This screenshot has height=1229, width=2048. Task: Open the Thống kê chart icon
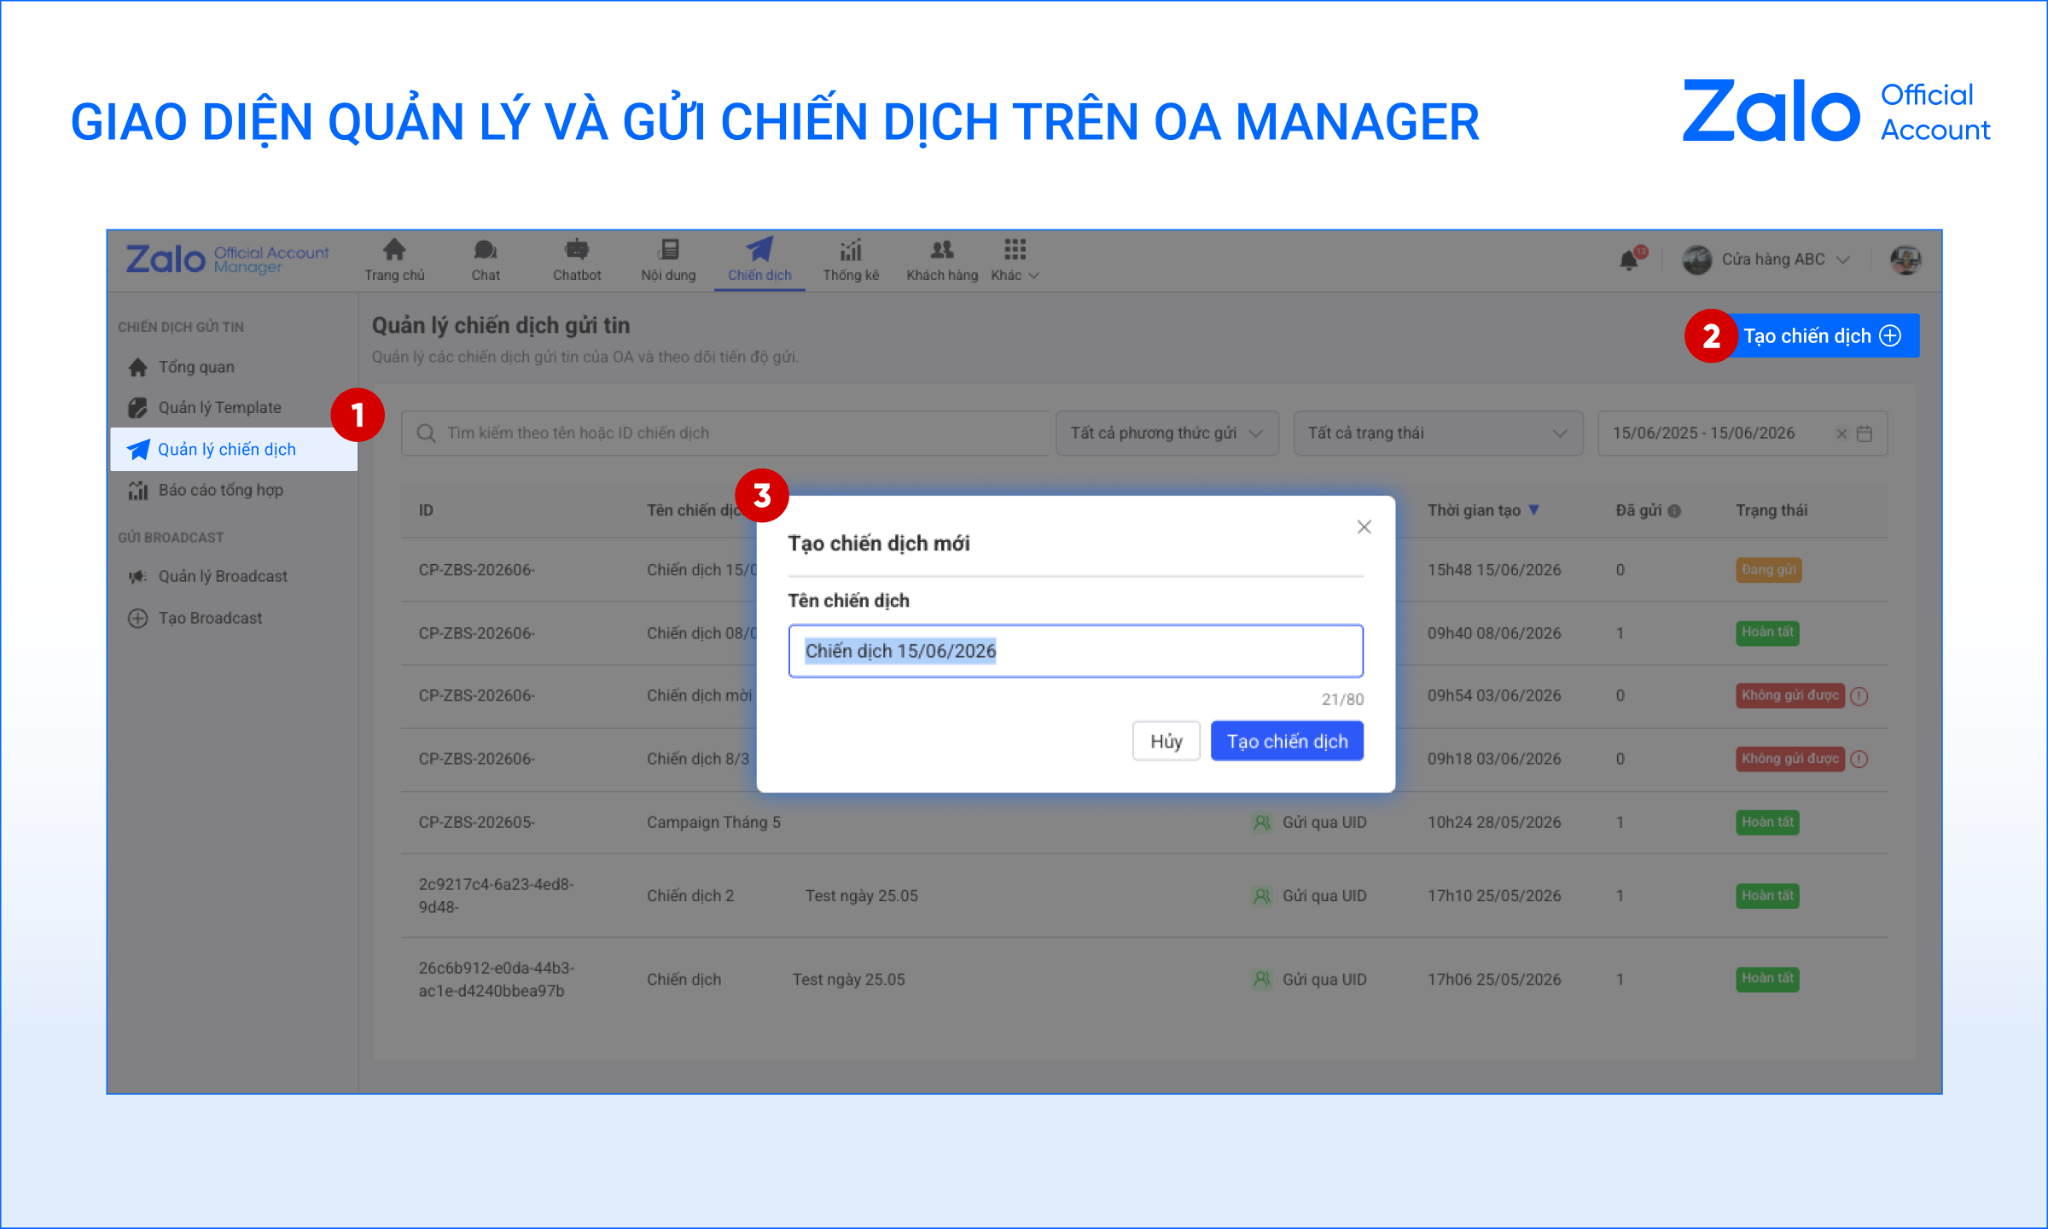point(851,249)
